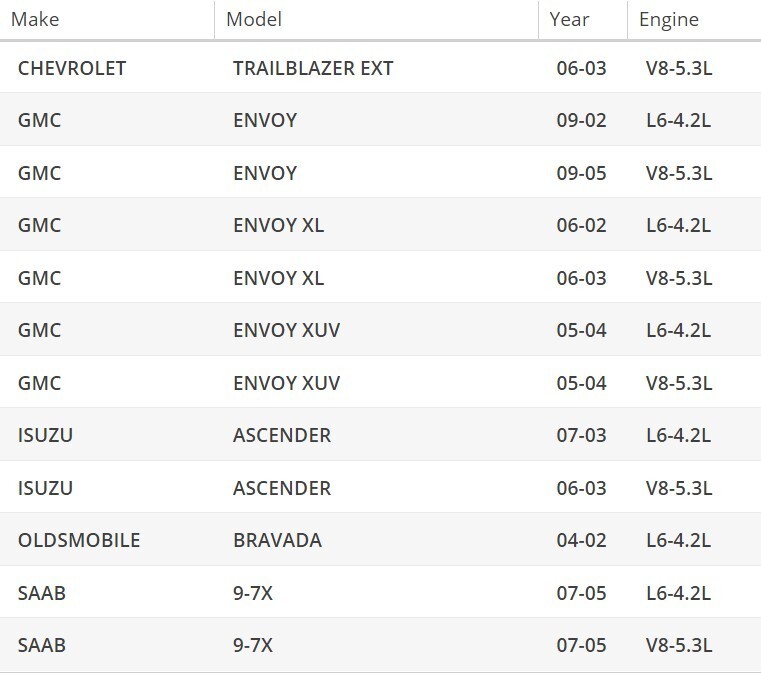Click the OLDSMOBILE make cell
This screenshot has height=674, width=761.
click(x=79, y=540)
